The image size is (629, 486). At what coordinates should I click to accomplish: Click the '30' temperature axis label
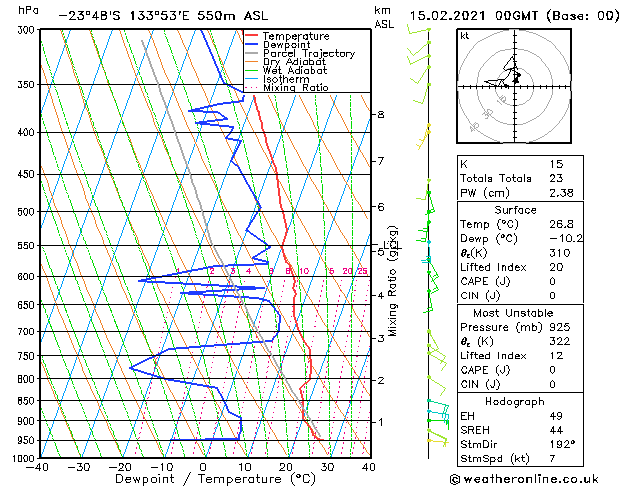pyautogui.click(x=327, y=467)
